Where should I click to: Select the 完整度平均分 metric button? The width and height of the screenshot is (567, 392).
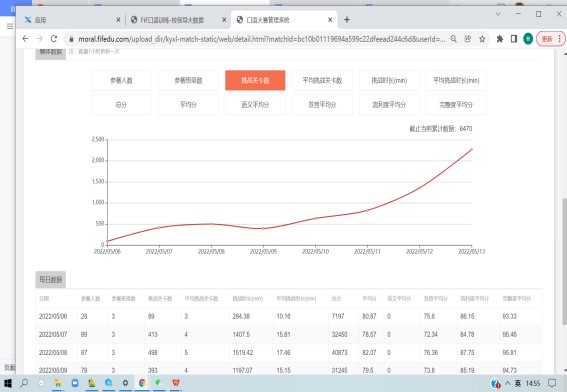pos(456,105)
